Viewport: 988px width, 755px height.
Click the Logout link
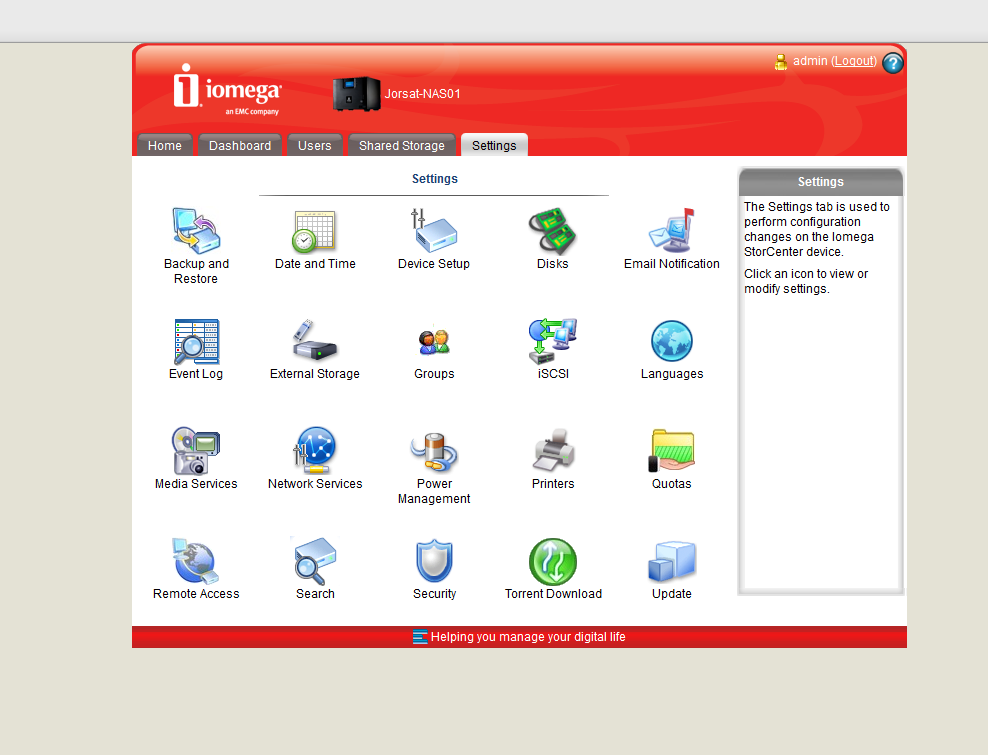click(x=854, y=62)
